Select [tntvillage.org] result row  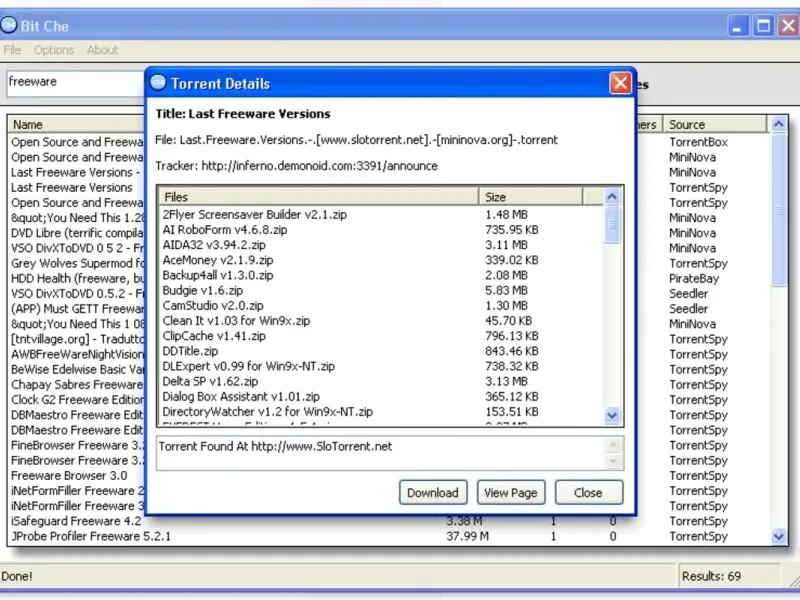pyautogui.click(x=78, y=339)
